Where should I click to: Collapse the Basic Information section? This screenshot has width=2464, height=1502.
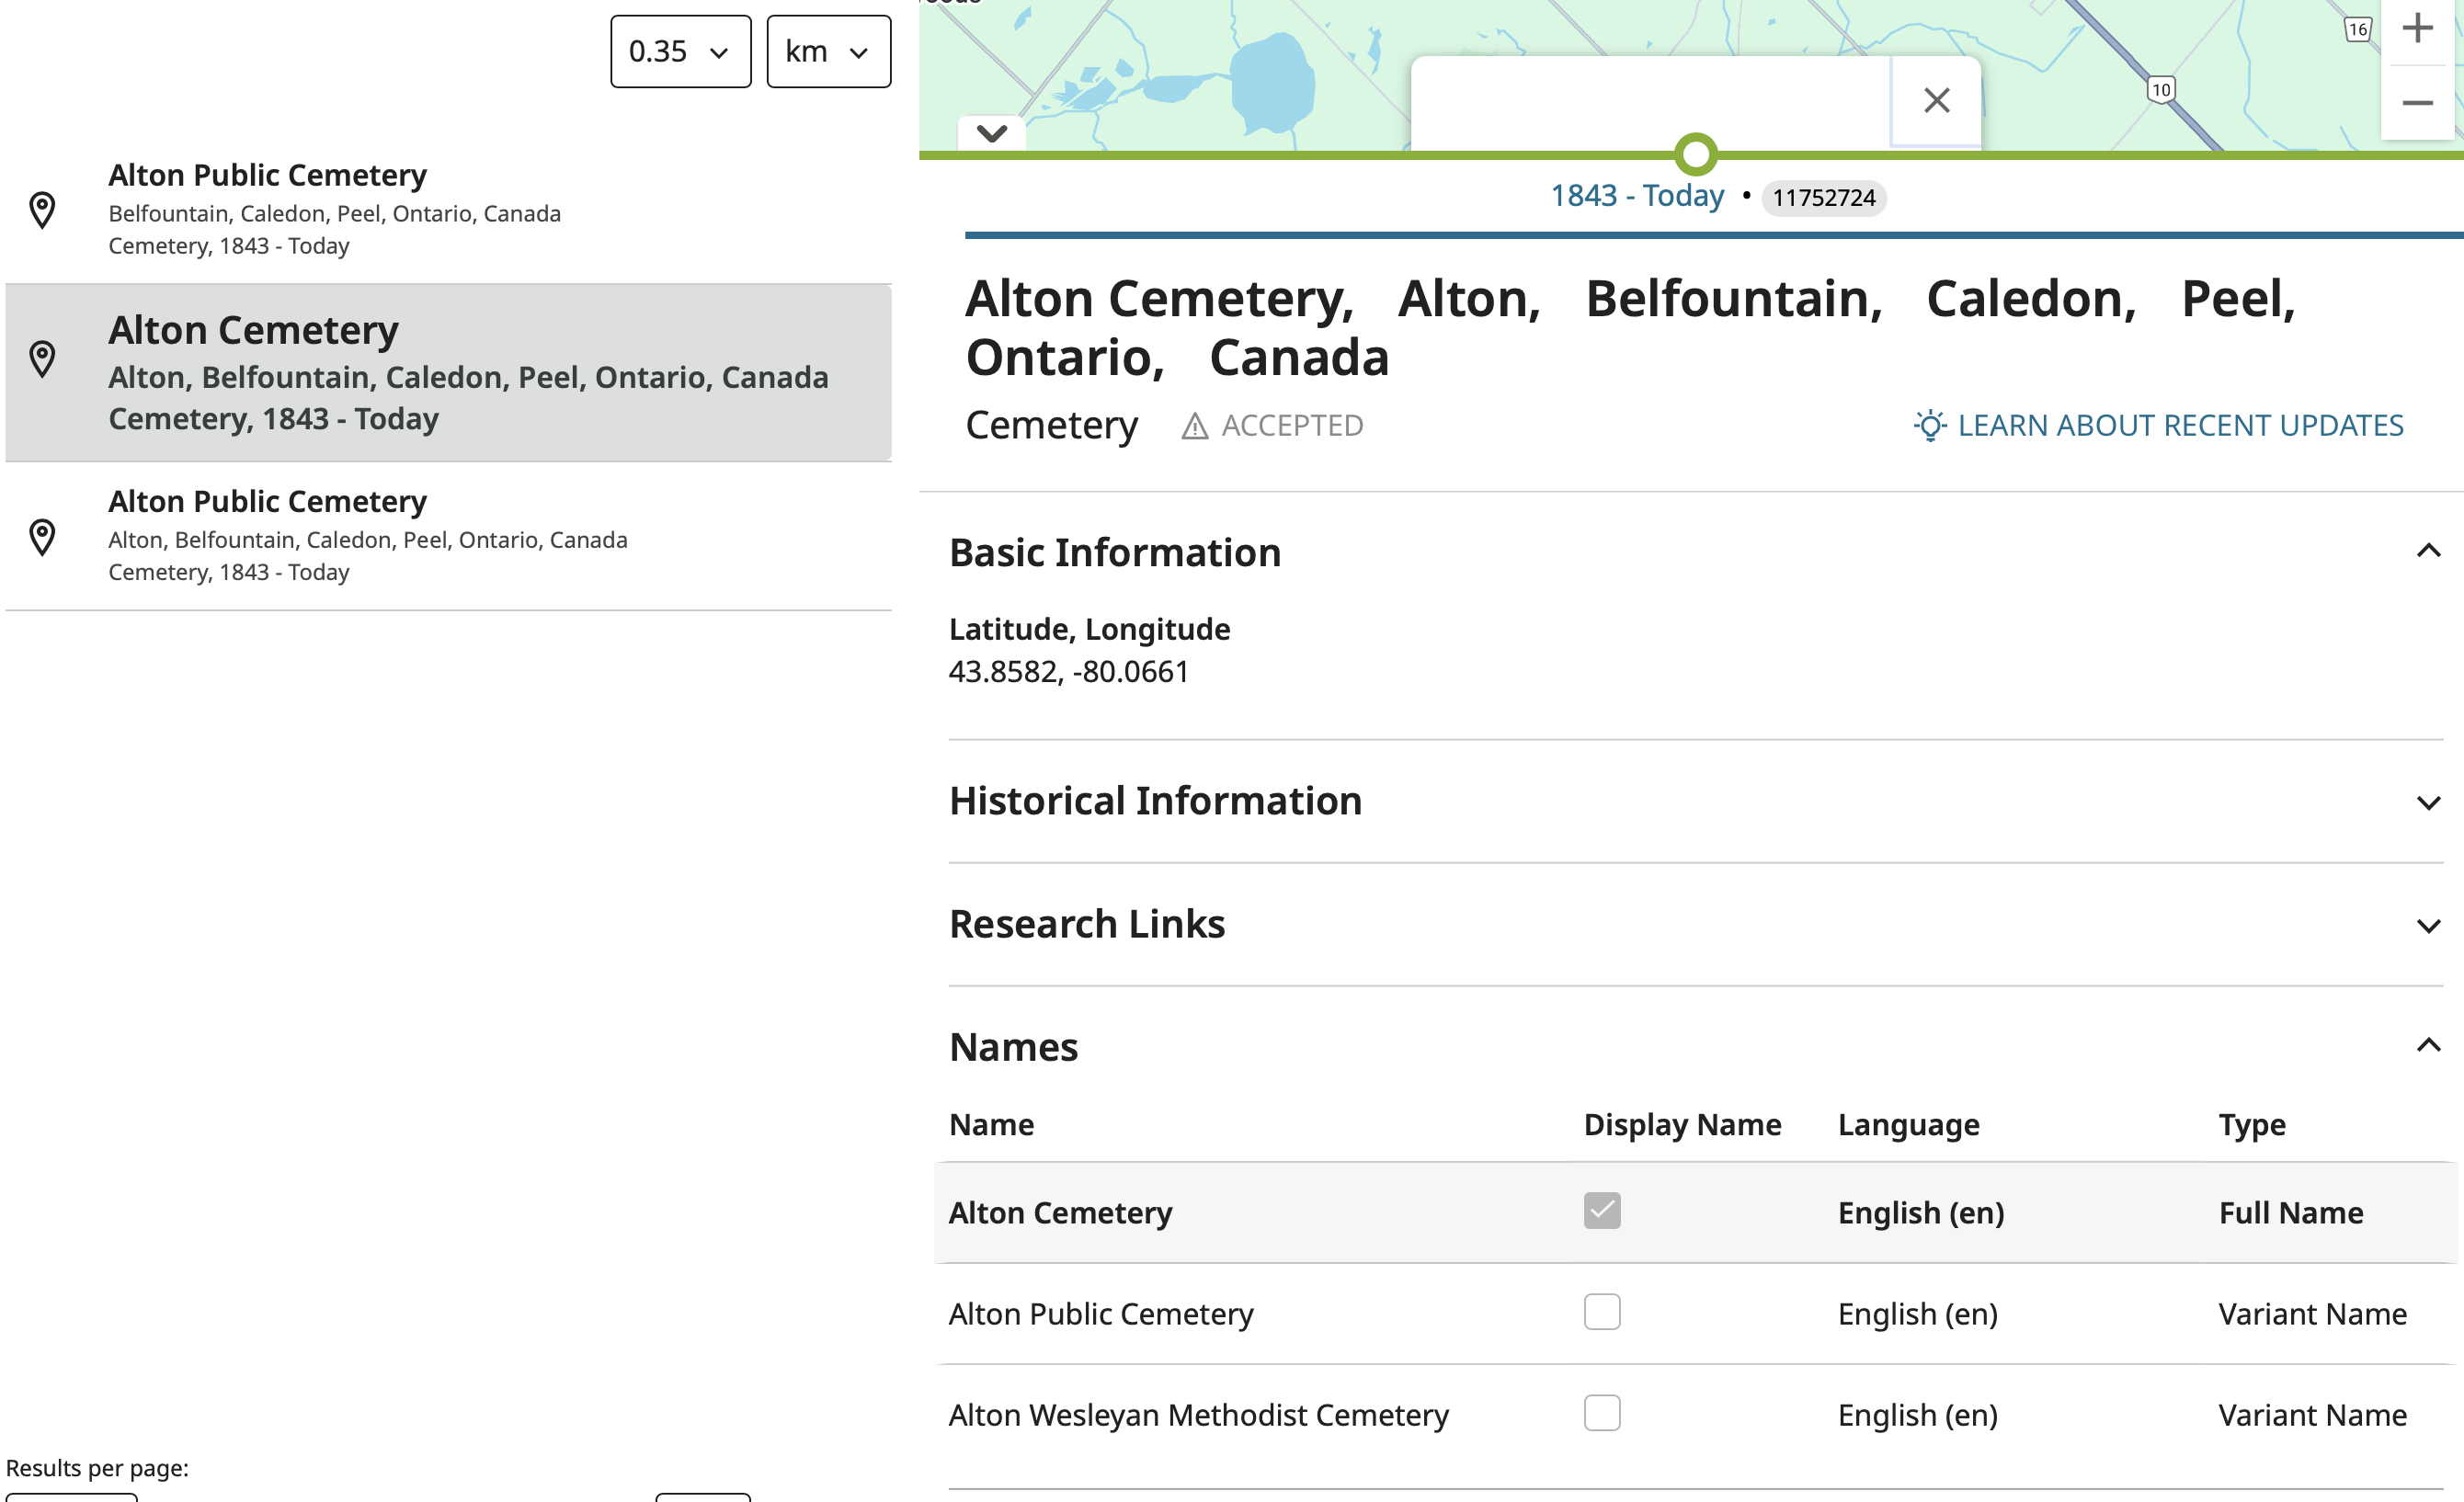click(x=2427, y=551)
